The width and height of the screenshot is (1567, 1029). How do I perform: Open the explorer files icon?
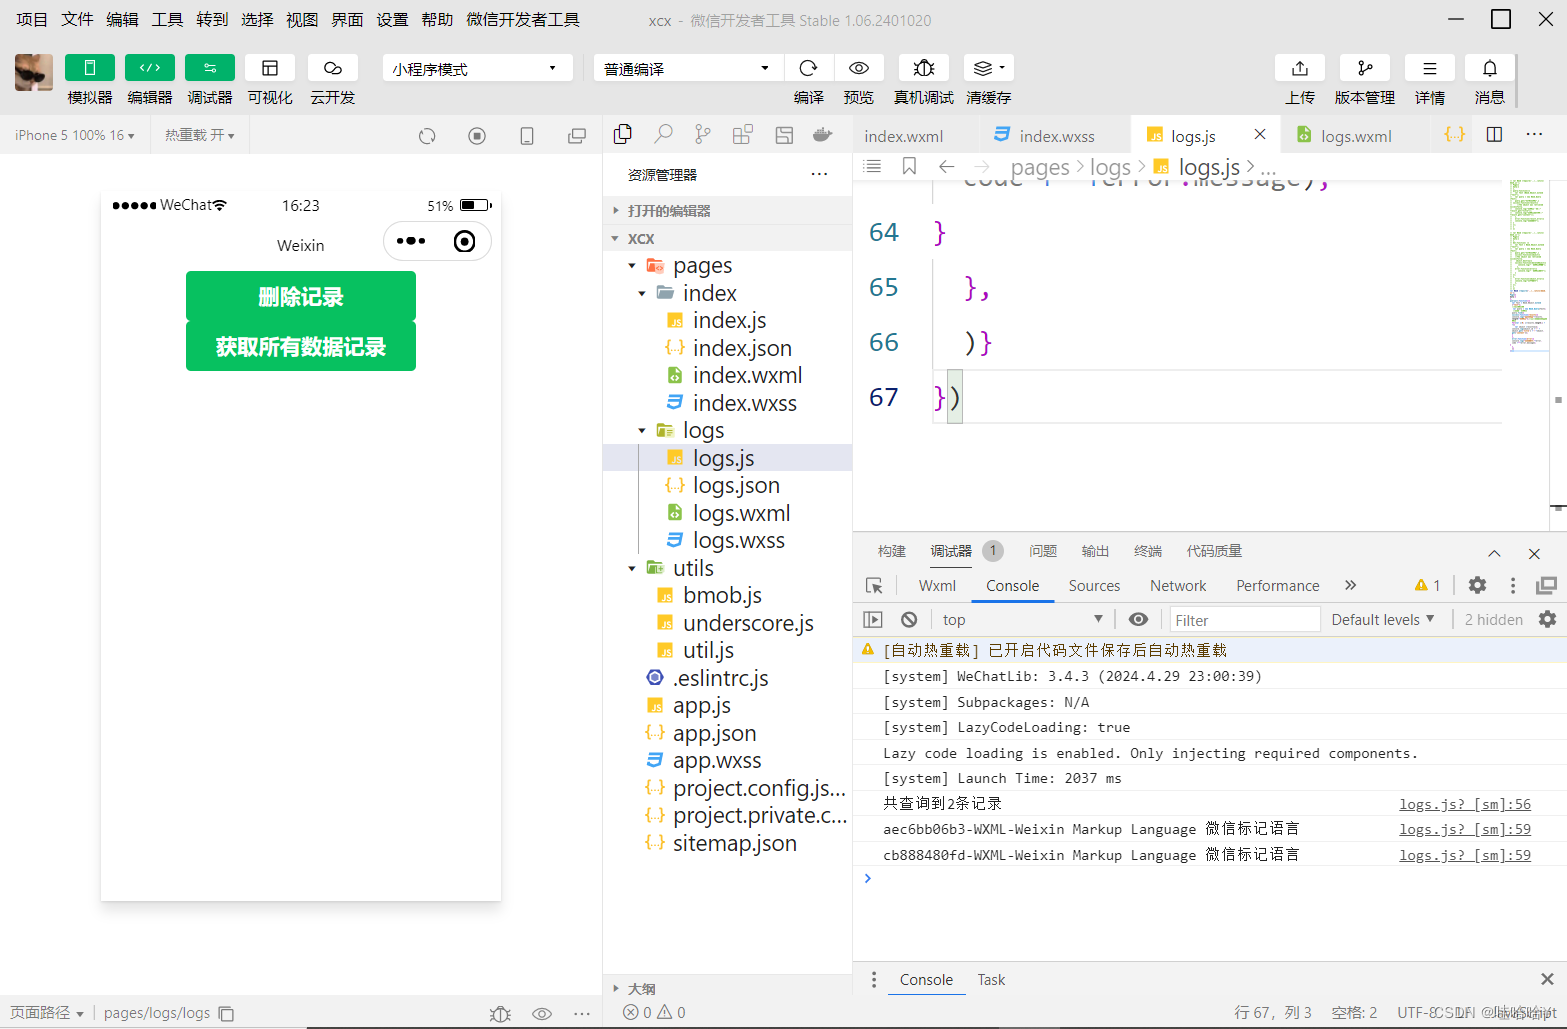(x=623, y=134)
